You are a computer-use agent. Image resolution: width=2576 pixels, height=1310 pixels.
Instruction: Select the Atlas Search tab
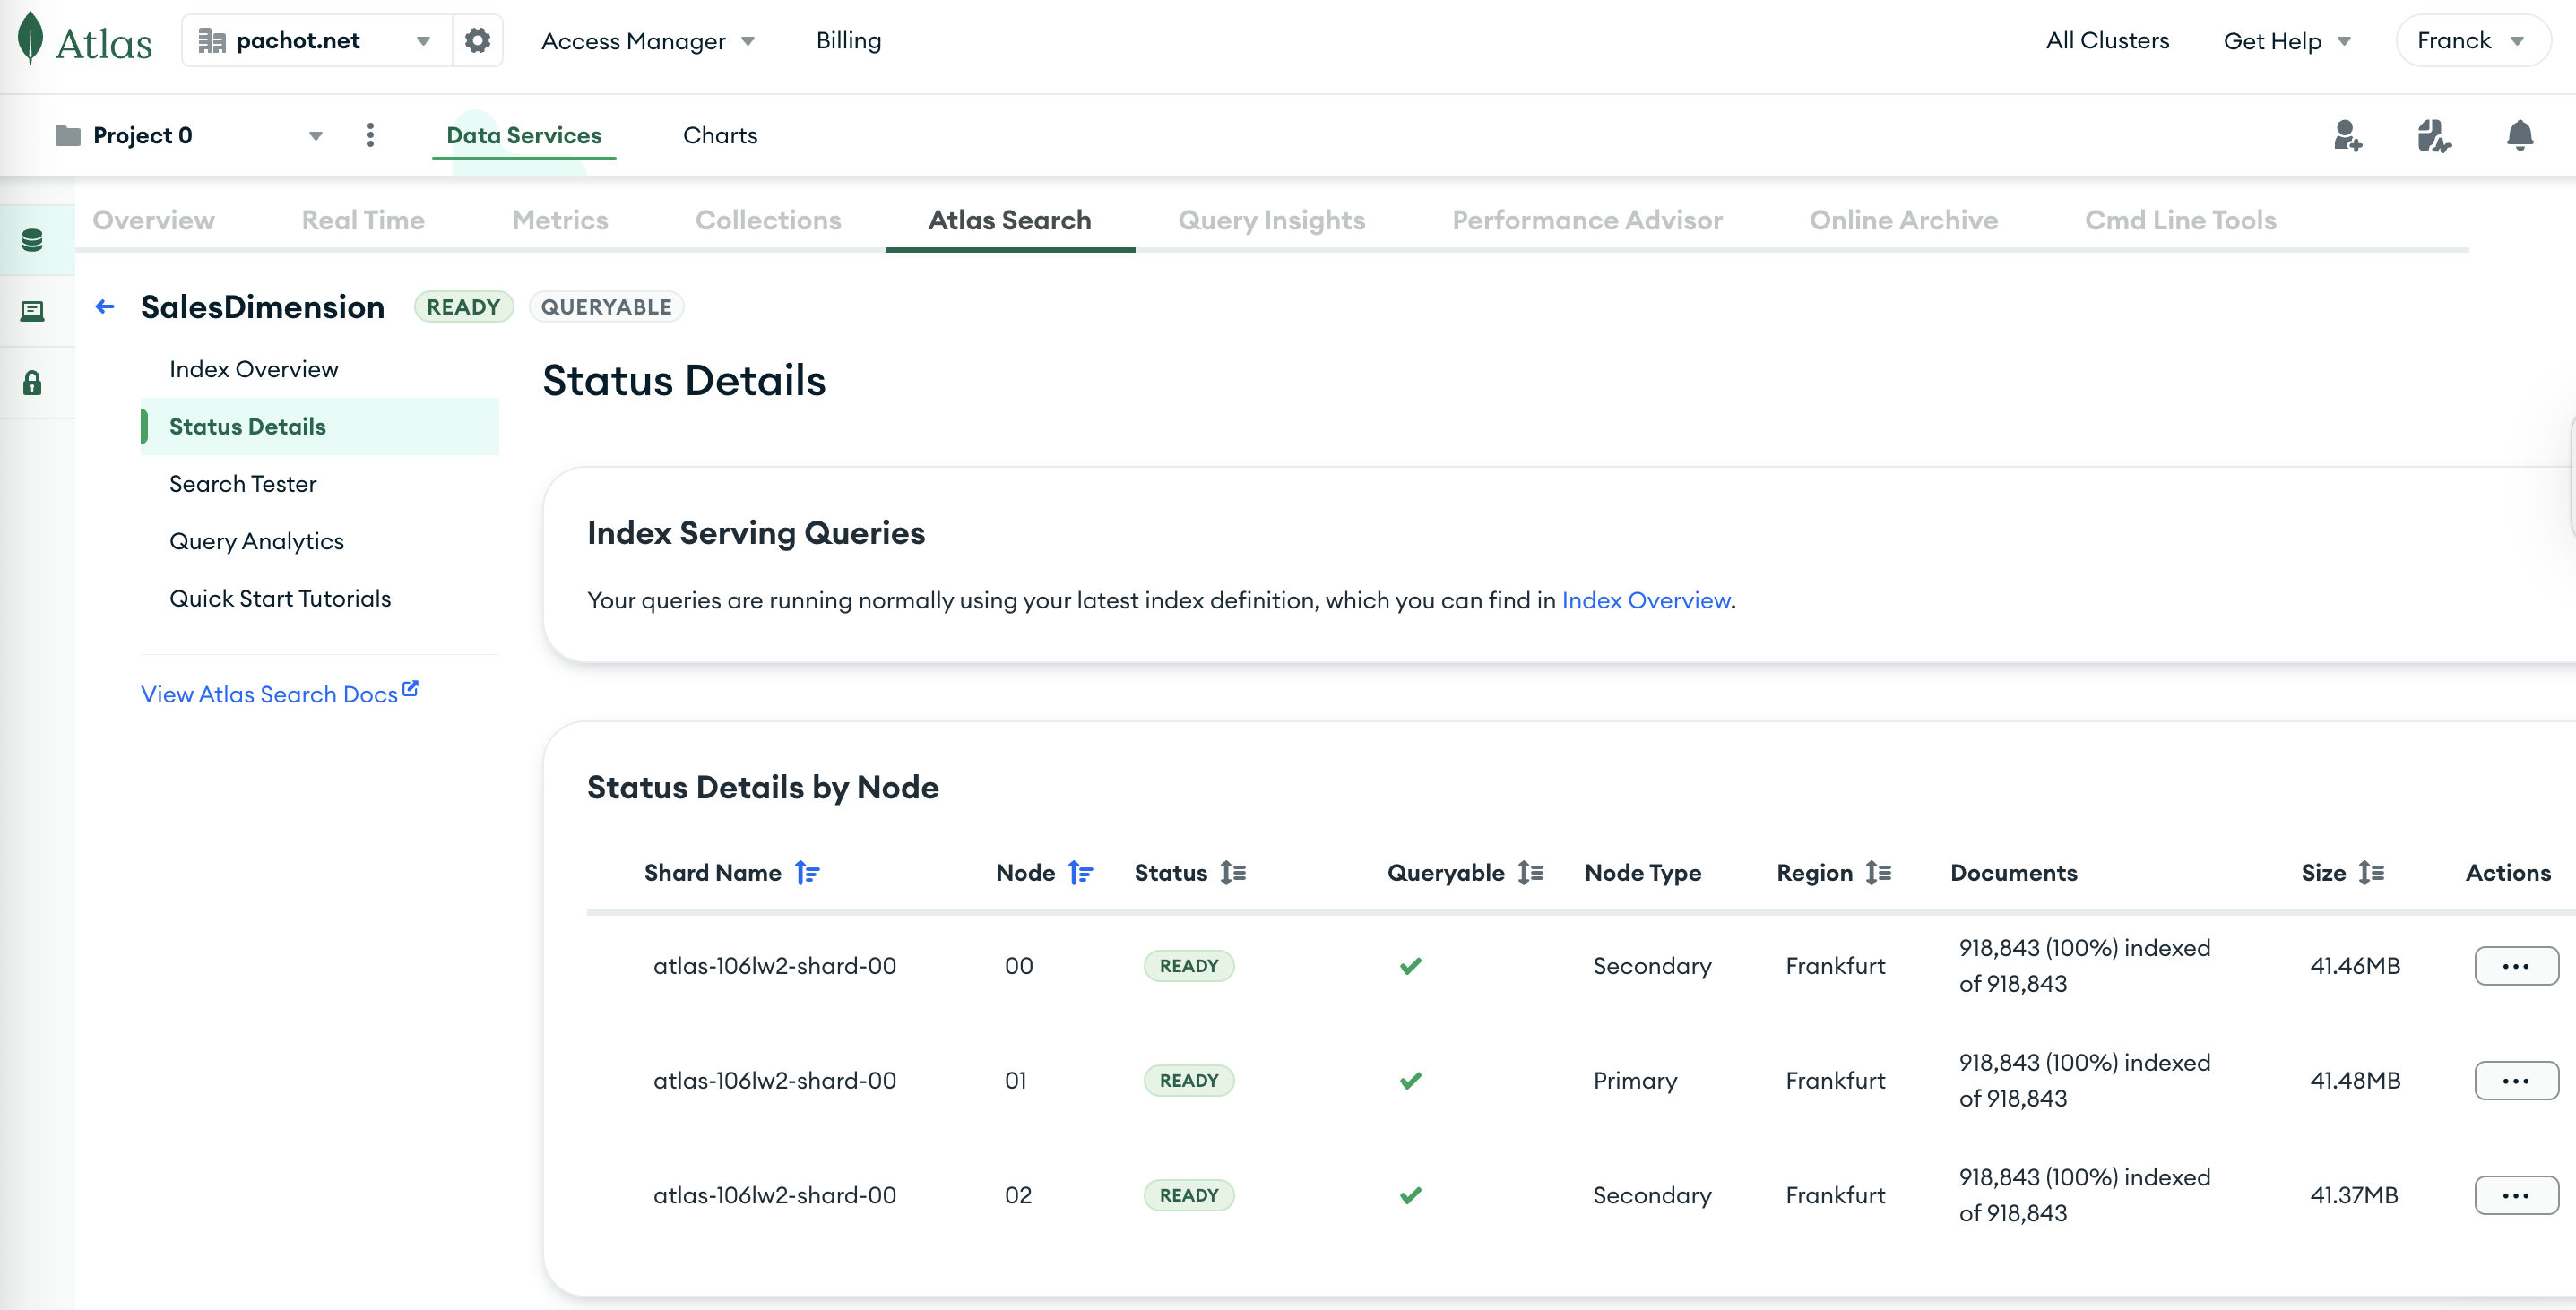point(1010,220)
